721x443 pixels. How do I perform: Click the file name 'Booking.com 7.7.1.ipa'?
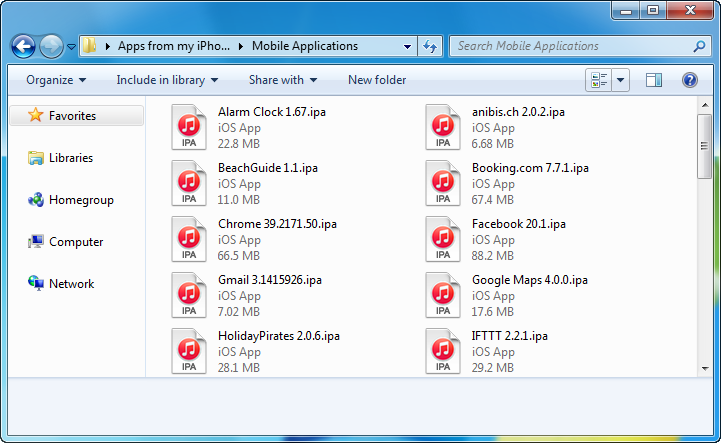530,168
